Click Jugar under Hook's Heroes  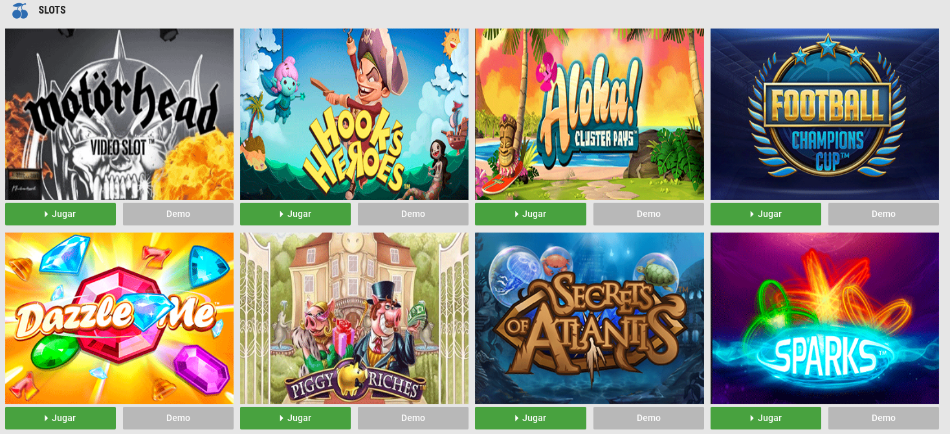point(295,214)
